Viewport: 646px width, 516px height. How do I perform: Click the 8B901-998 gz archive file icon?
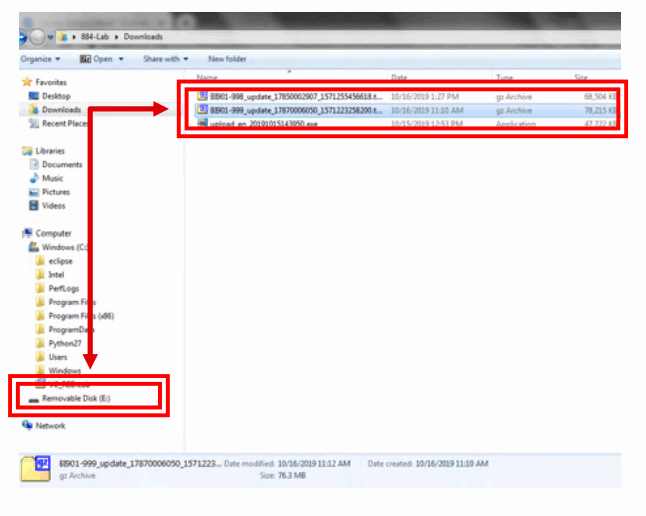(202, 96)
